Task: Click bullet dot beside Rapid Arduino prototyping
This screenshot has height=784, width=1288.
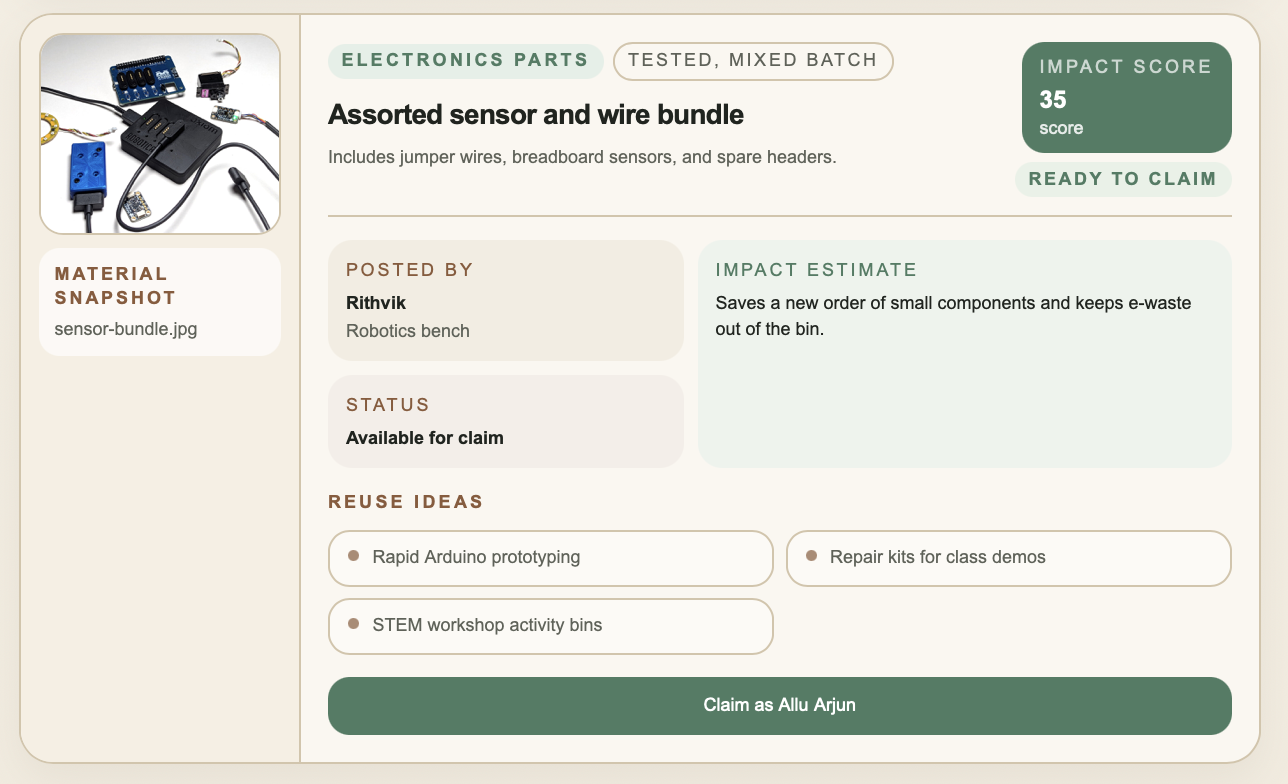Action: pyautogui.click(x=353, y=555)
